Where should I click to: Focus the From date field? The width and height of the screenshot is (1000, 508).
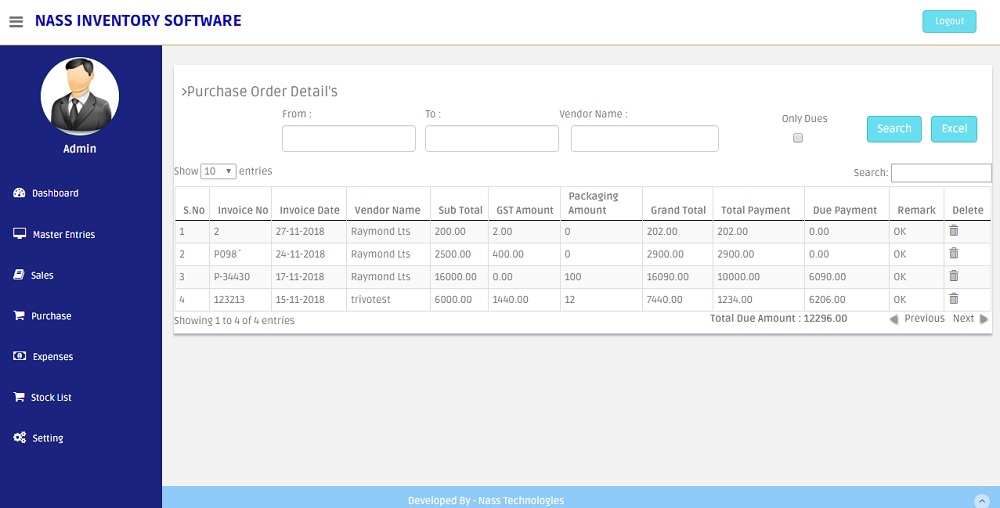pos(349,138)
